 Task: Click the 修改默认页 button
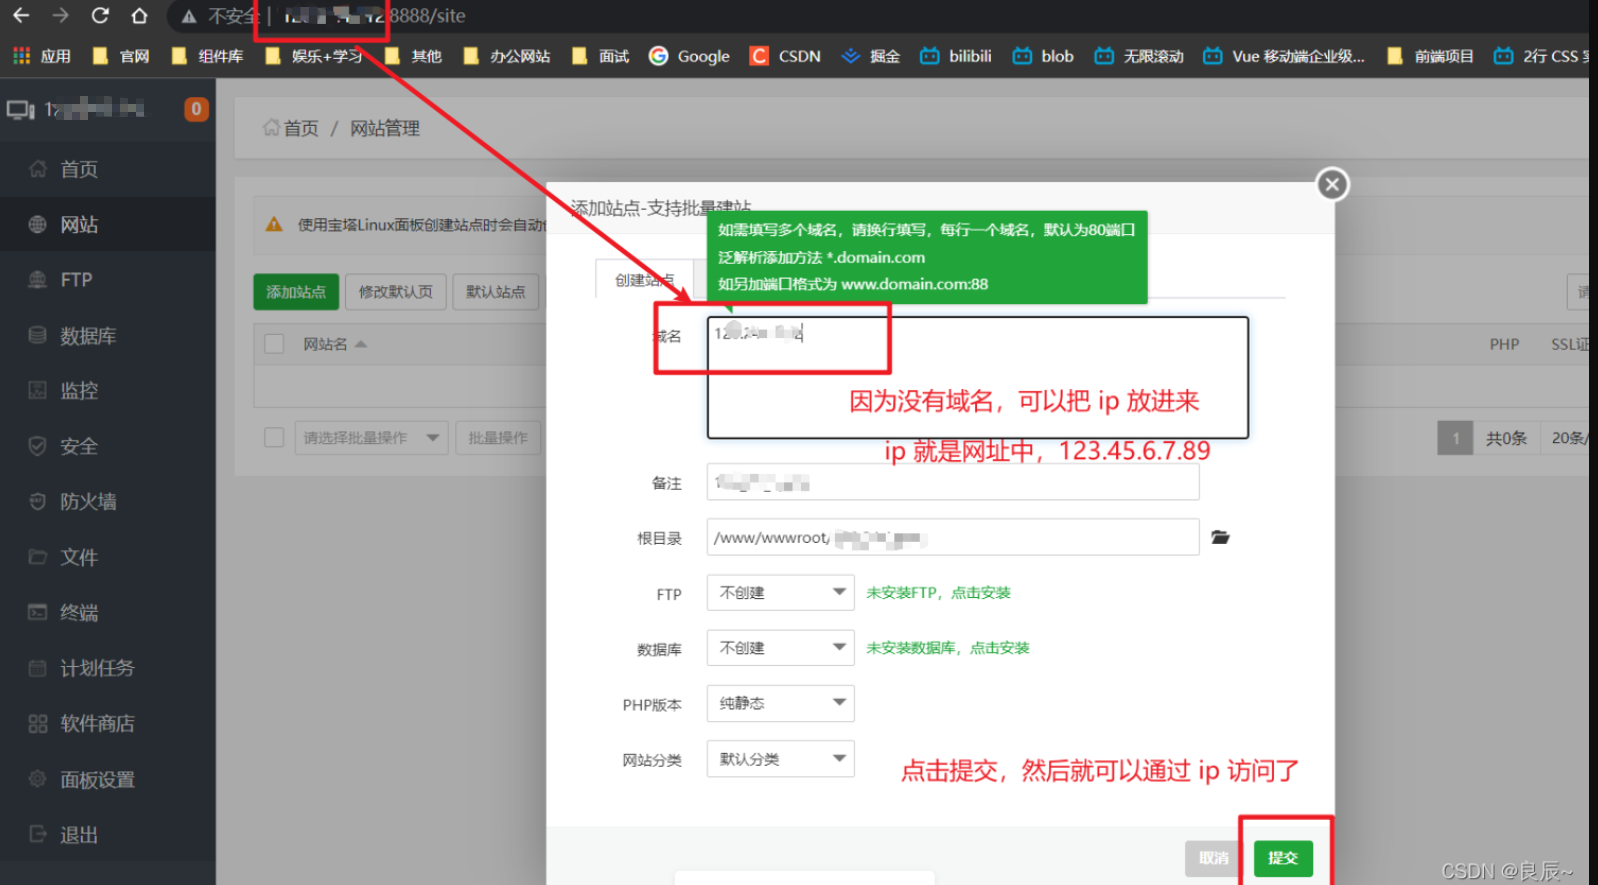click(x=396, y=292)
